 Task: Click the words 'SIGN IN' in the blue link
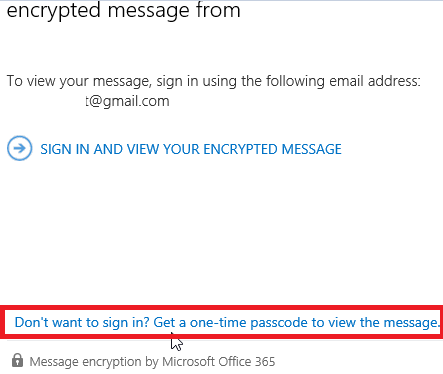65,149
